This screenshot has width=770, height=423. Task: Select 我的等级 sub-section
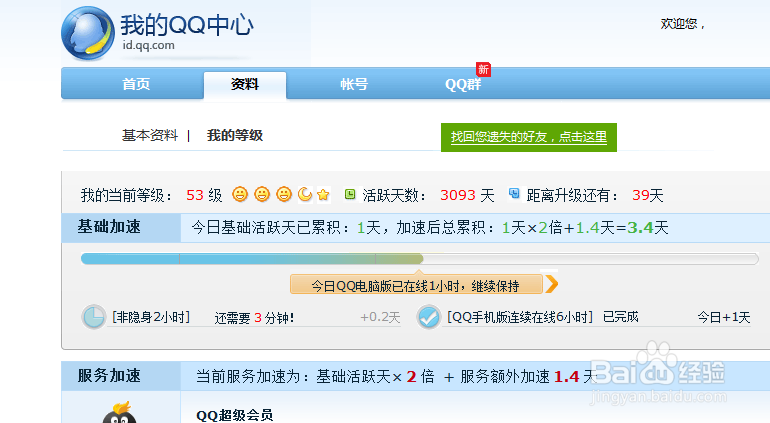click(235, 135)
